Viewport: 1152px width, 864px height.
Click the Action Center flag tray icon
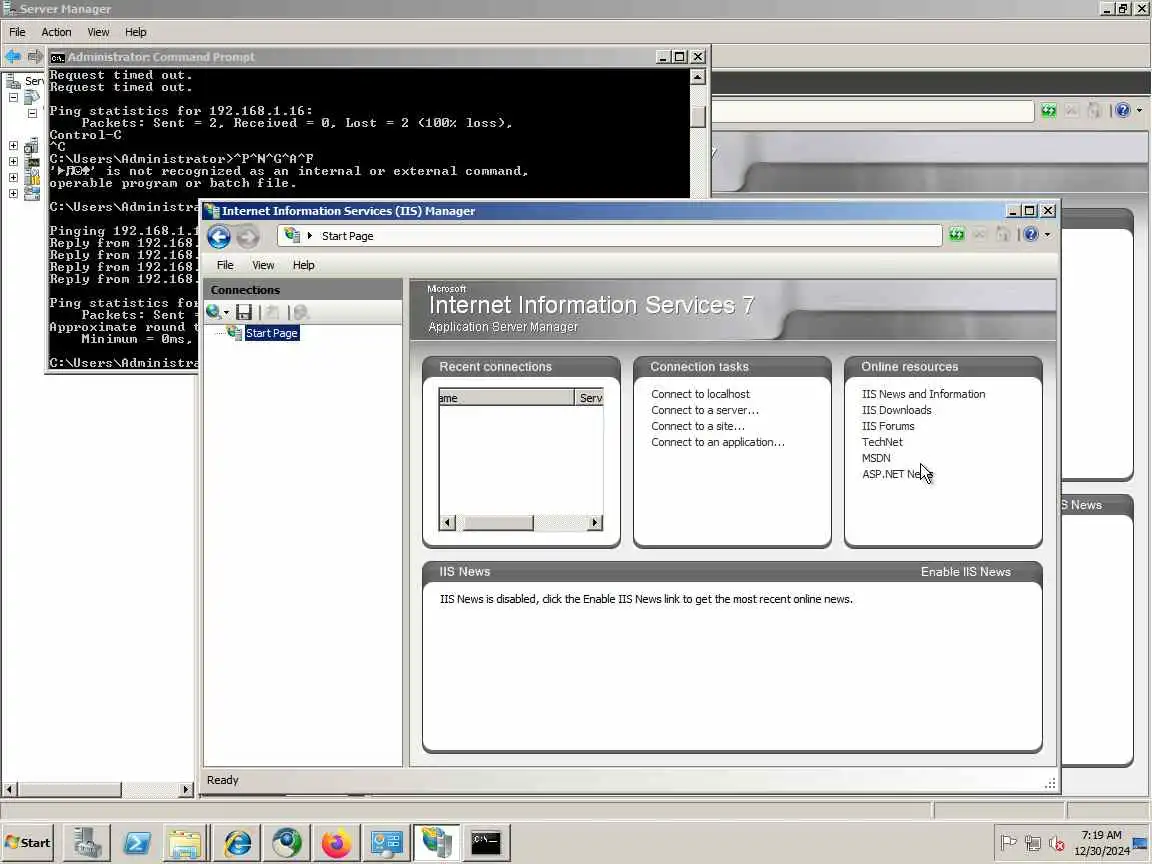[x=1009, y=843]
